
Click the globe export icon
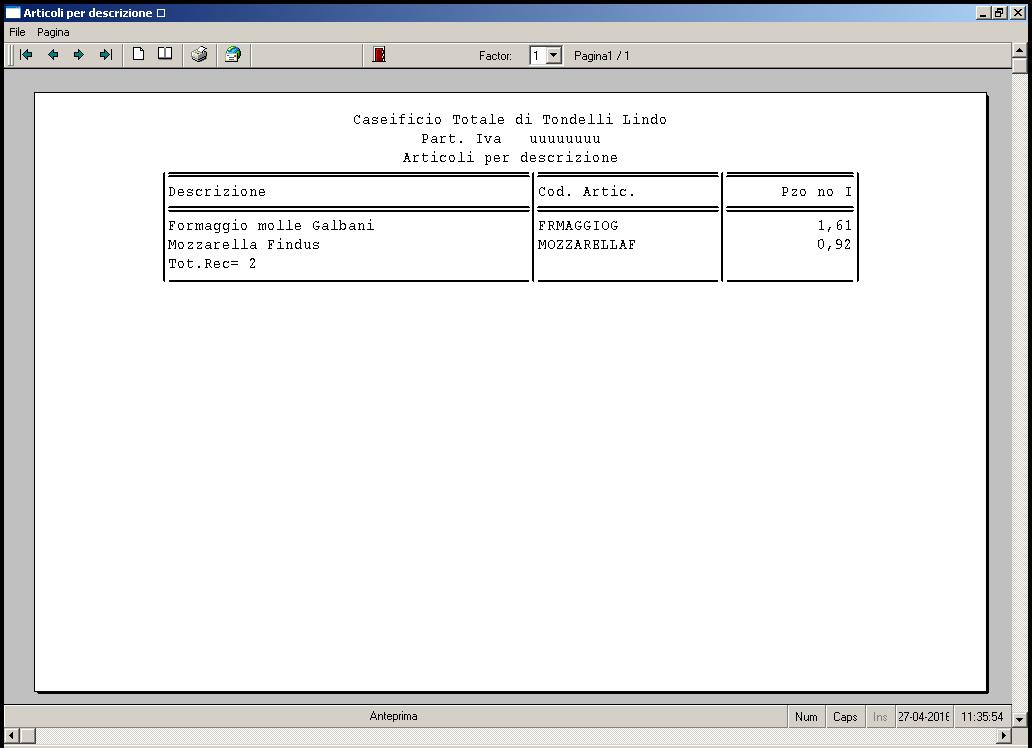[233, 55]
